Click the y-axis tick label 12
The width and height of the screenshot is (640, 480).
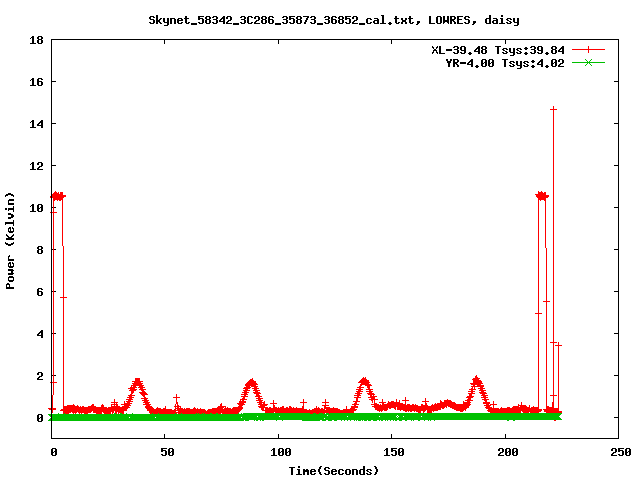point(36,166)
